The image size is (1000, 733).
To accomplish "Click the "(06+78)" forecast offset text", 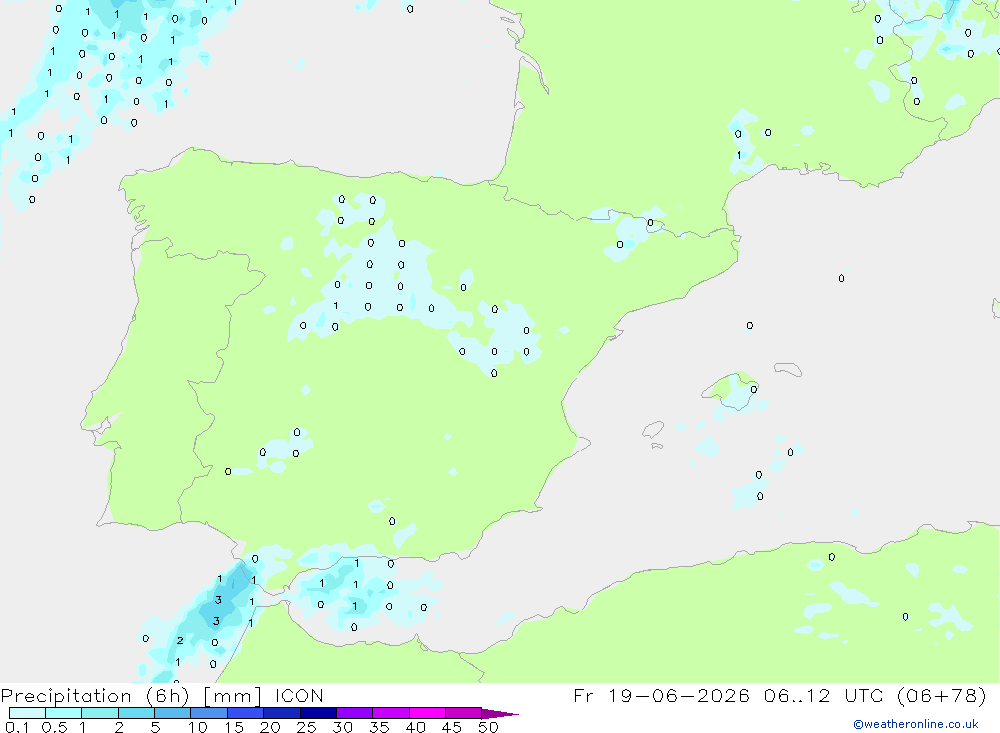I will tap(941, 695).
